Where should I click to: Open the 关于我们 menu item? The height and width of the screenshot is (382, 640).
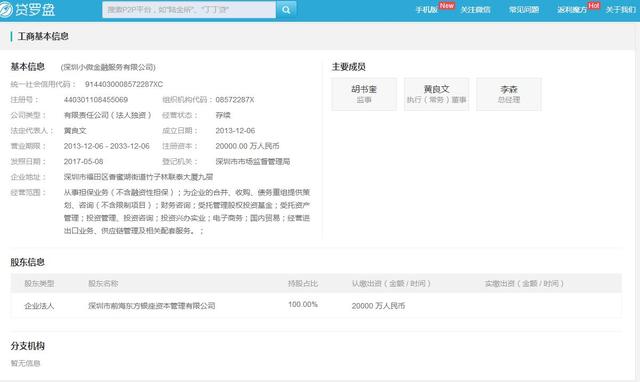pos(620,10)
